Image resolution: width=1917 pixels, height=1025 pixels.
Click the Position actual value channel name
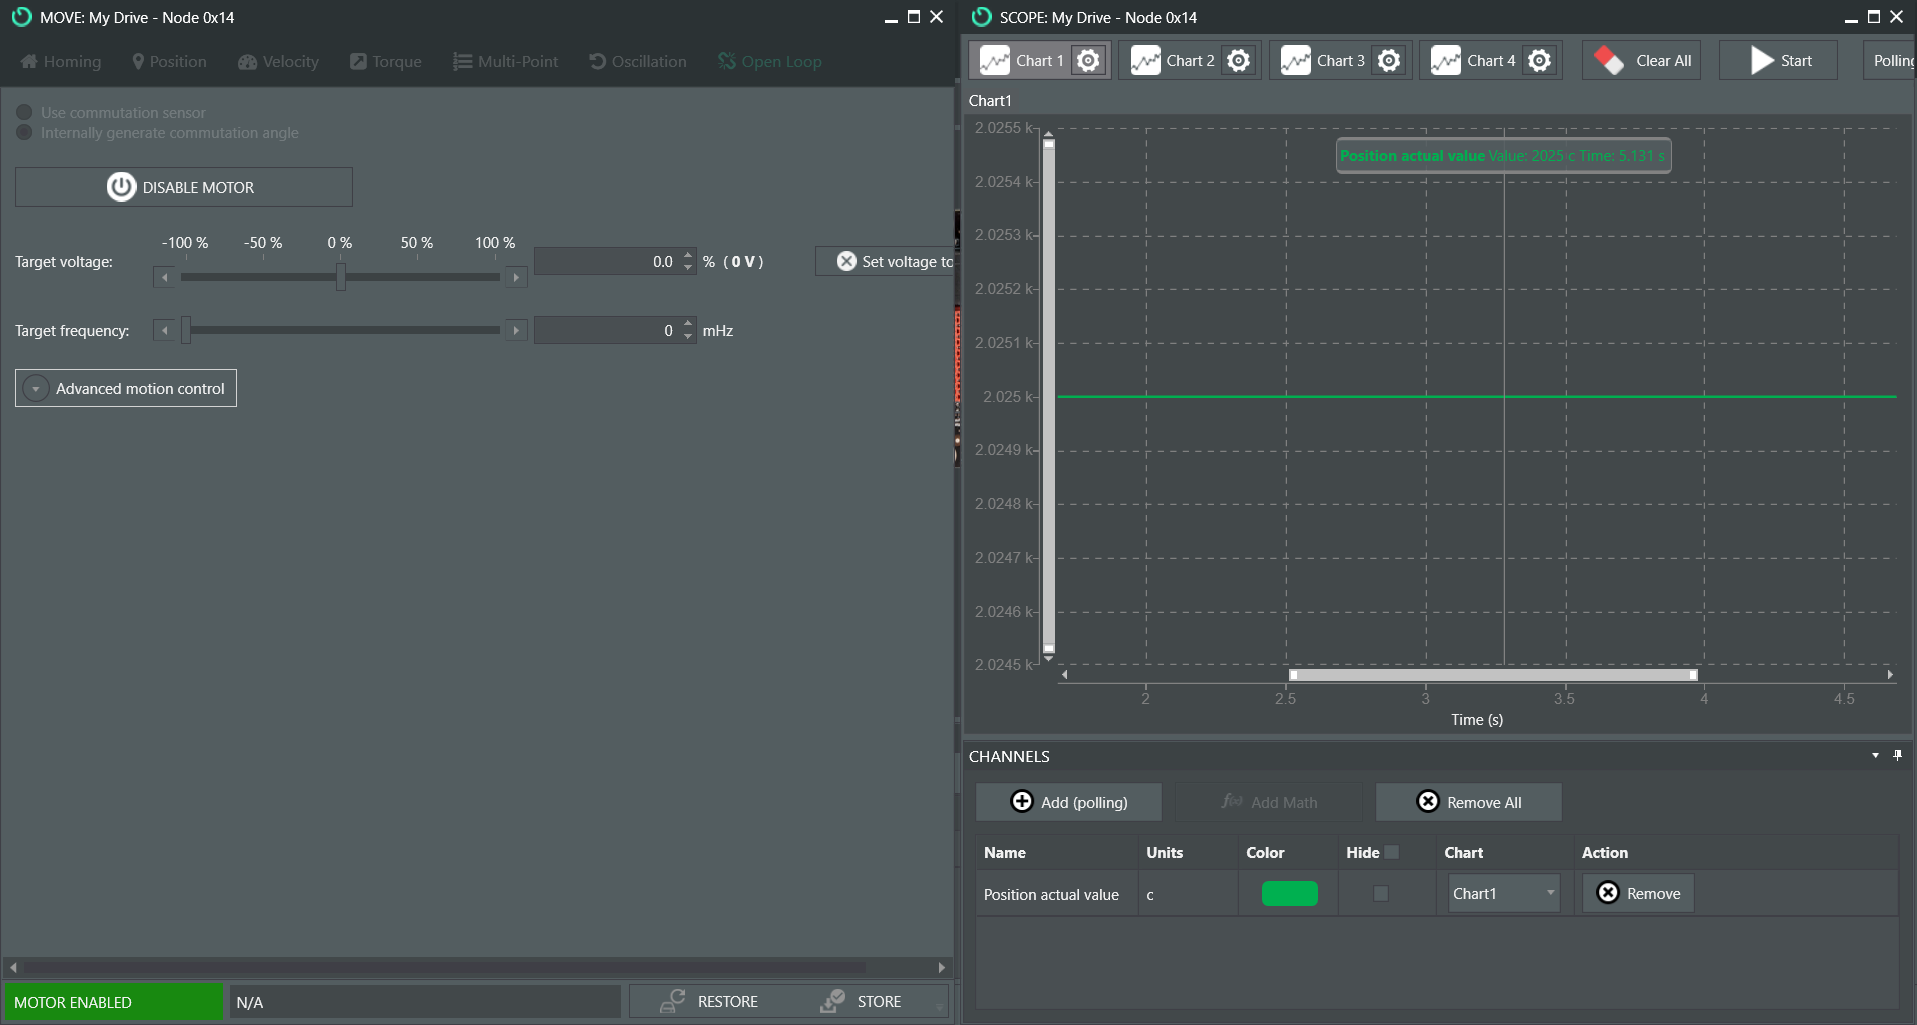click(1051, 894)
